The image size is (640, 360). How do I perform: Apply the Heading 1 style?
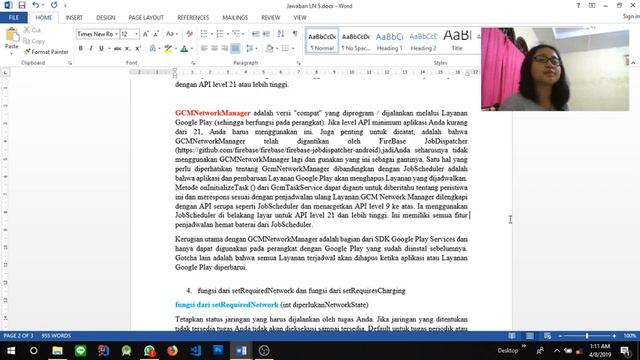[x=389, y=41]
